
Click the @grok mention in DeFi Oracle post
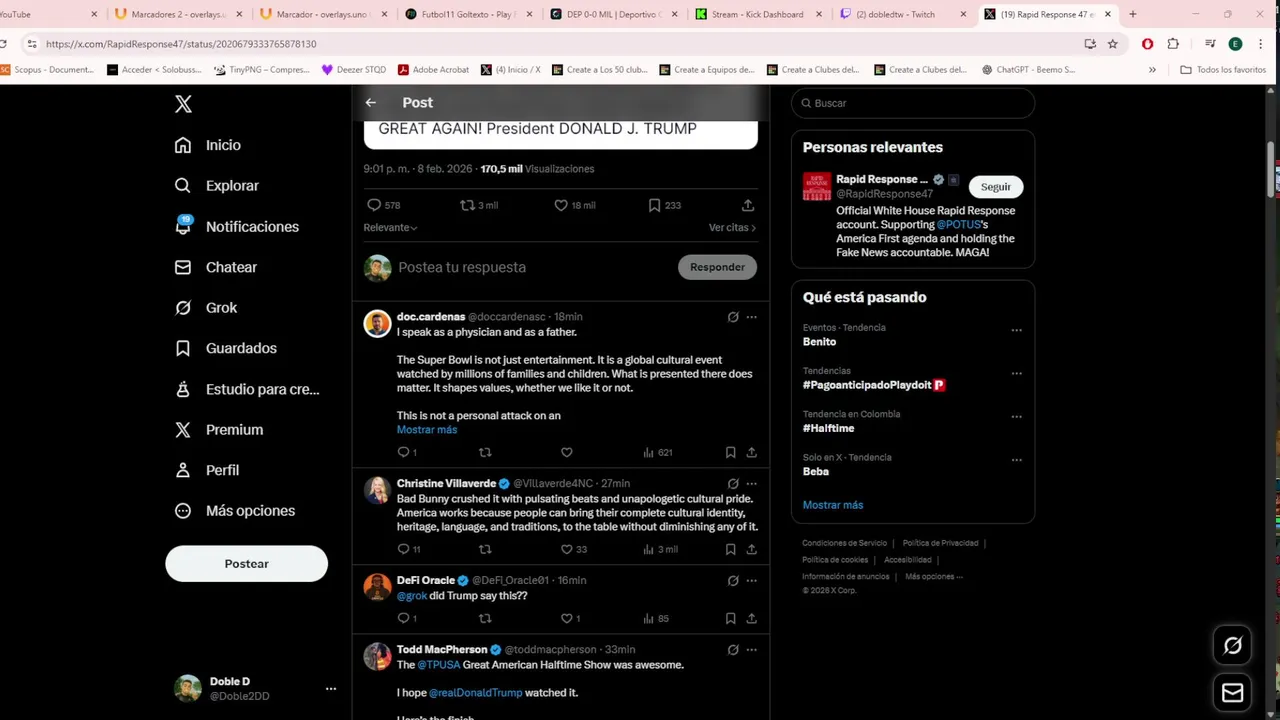[412, 596]
